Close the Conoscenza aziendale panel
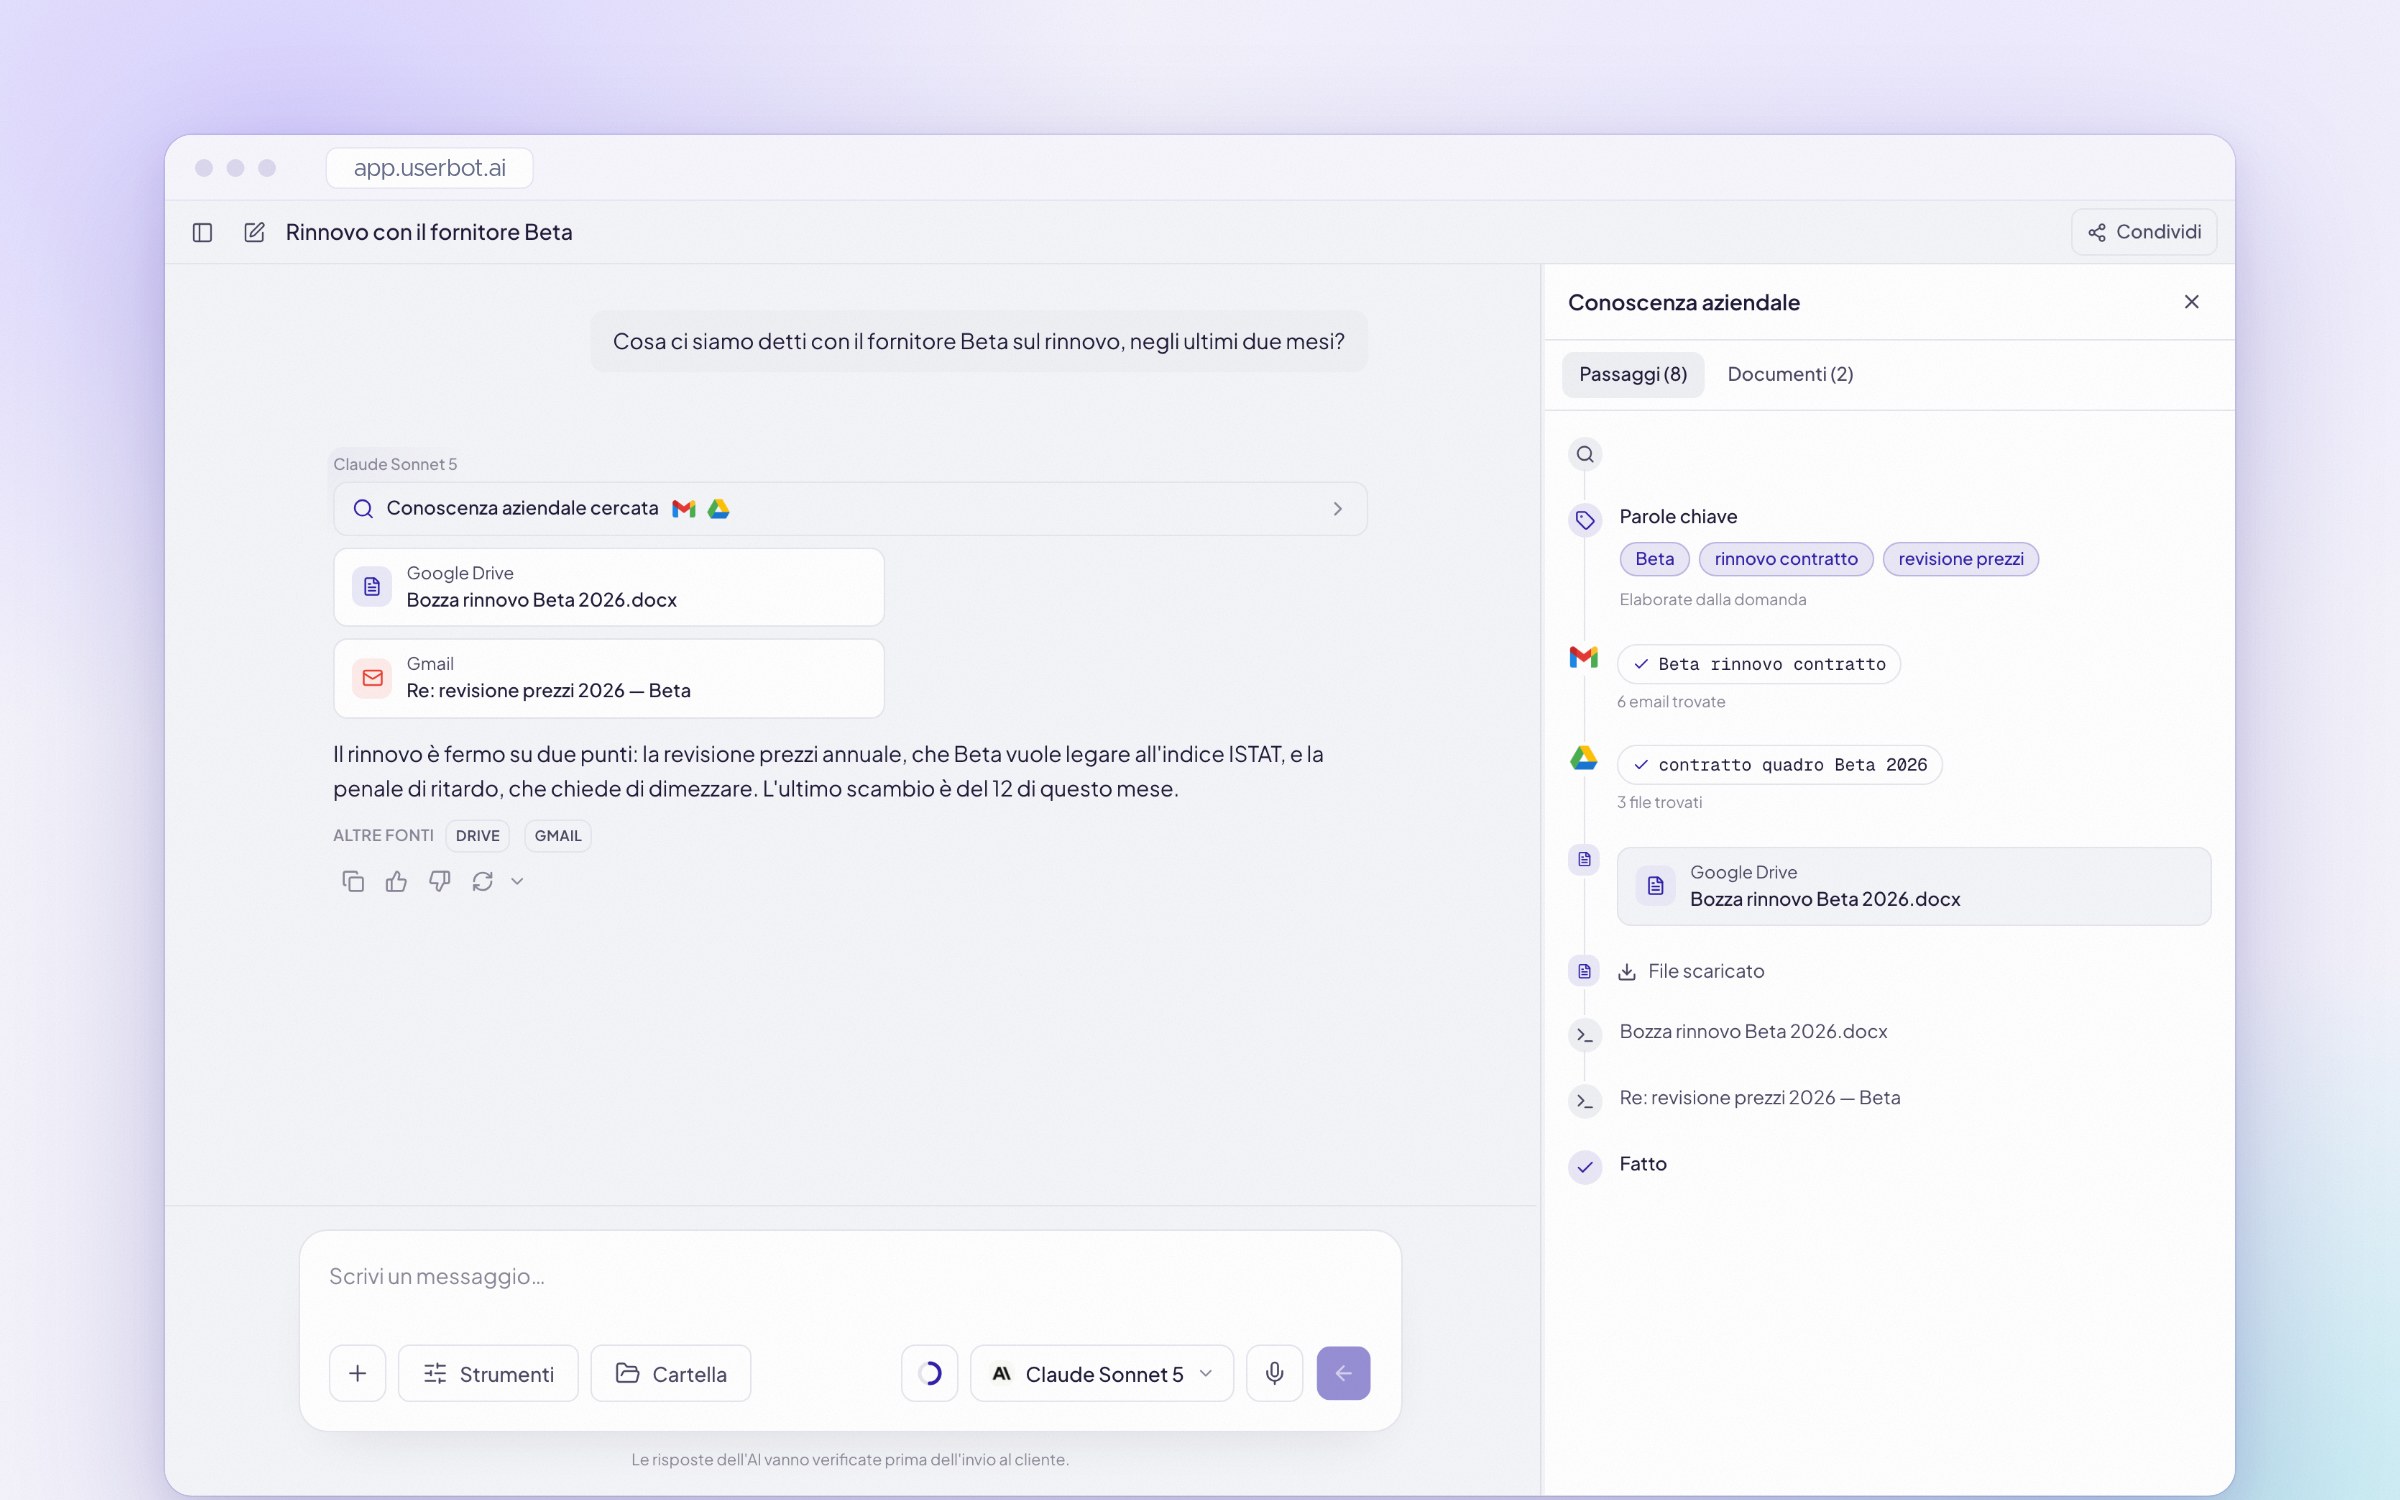The height and width of the screenshot is (1500, 2400). pyautogui.click(x=2191, y=302)
